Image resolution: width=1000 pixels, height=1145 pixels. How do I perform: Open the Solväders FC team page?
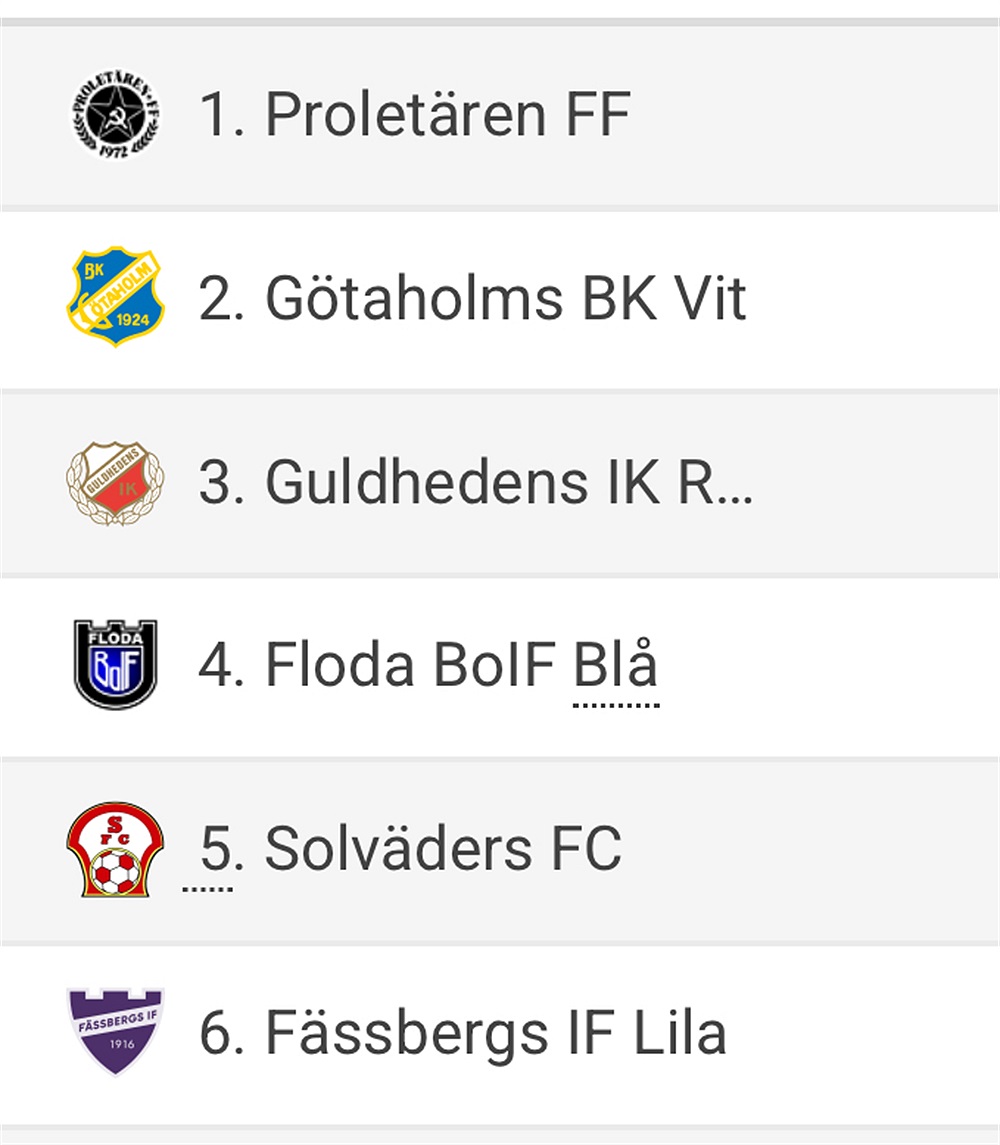click(x=411, y=849)
